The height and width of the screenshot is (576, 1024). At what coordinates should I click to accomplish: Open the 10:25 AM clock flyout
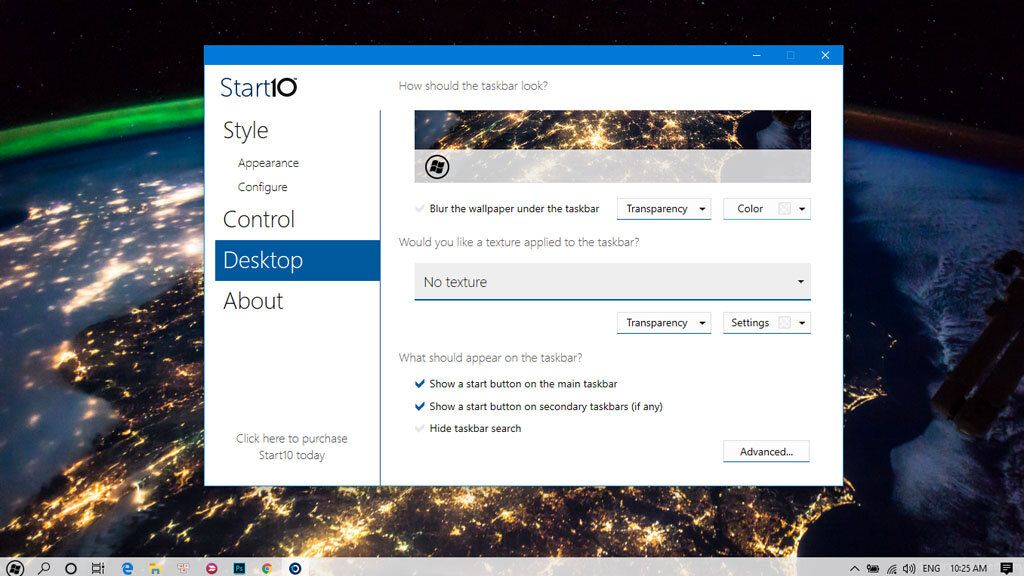968,568
